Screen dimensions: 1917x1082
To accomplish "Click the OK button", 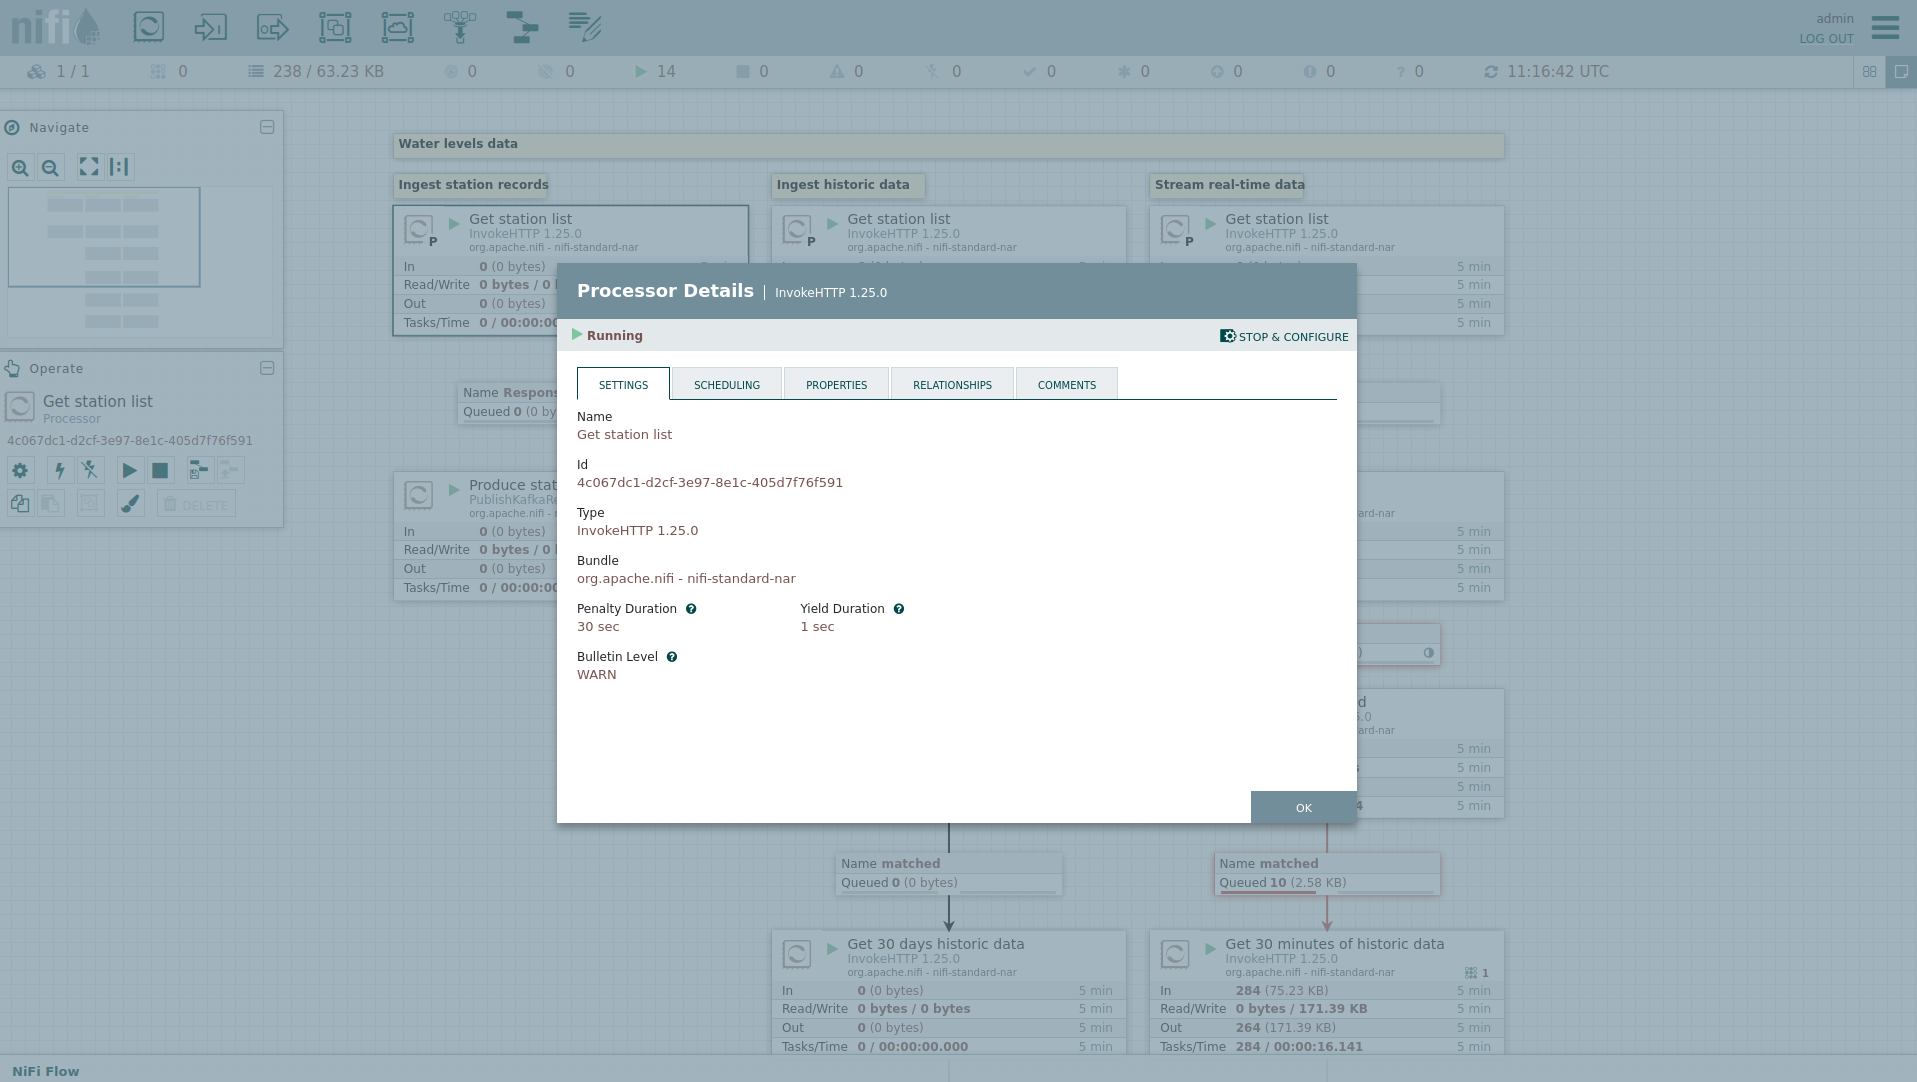I will point(1303,808).
